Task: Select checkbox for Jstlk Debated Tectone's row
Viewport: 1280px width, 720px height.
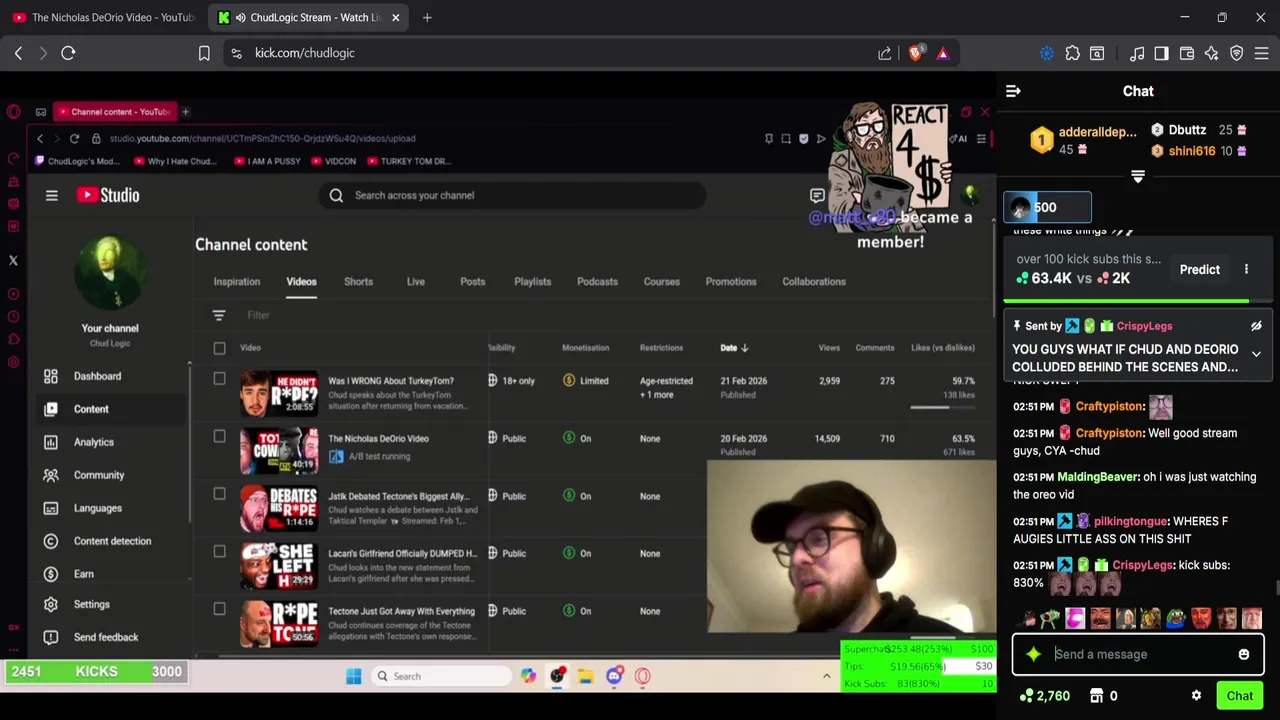Action: click(219, 493)
